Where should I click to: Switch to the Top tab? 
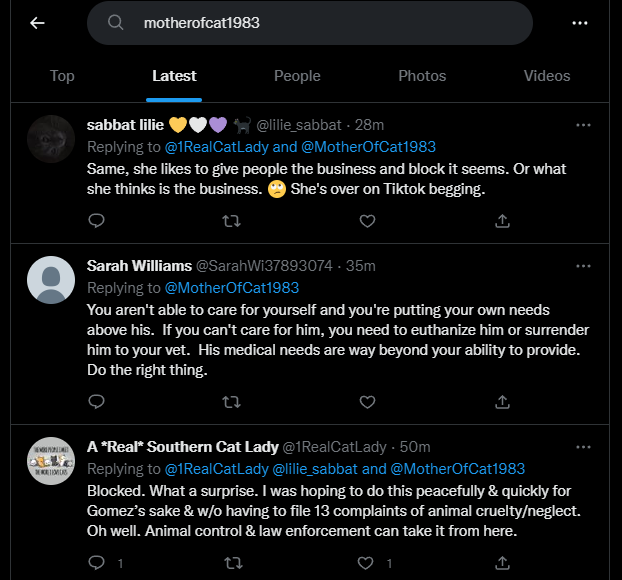pyautogui.click(x=62, y=76)
